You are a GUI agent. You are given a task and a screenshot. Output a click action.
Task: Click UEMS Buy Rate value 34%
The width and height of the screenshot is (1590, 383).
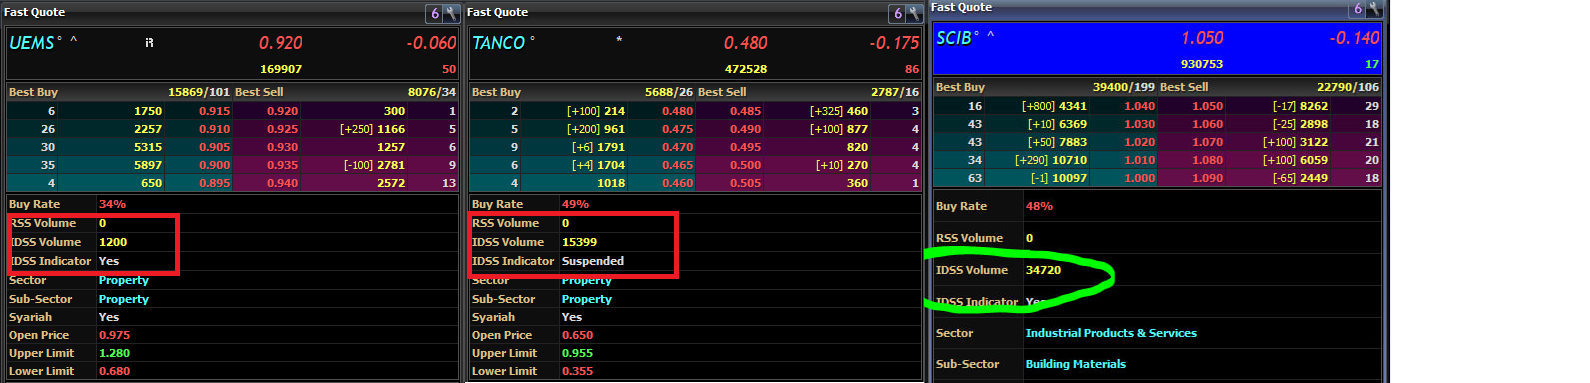pyautogui.click(x=112, y=204)
